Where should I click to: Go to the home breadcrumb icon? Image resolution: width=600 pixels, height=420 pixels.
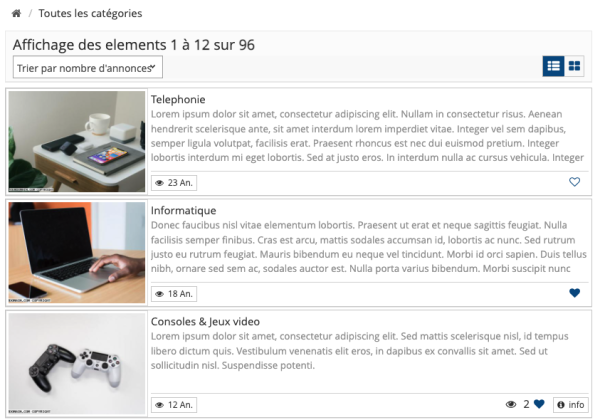point(16,13)
